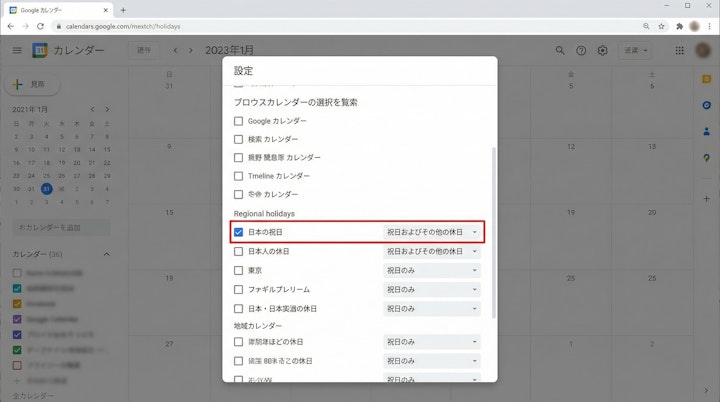This screenshot has width=720, height=402.
Task: Click the settings dialog scrollbar
Action: [x=494, y=233]
